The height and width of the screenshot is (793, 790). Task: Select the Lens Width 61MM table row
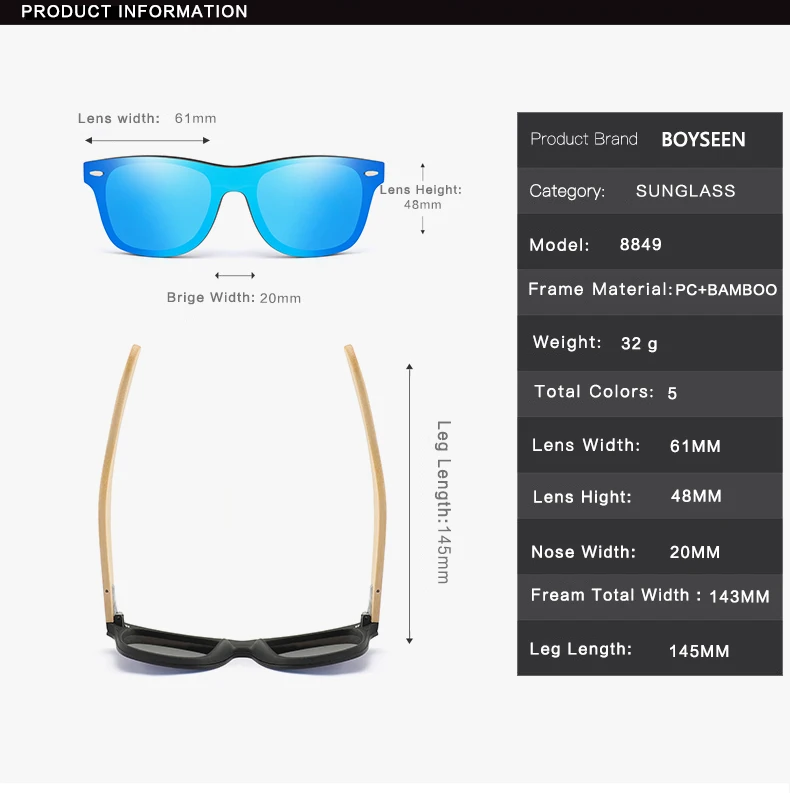click(650, 445)
